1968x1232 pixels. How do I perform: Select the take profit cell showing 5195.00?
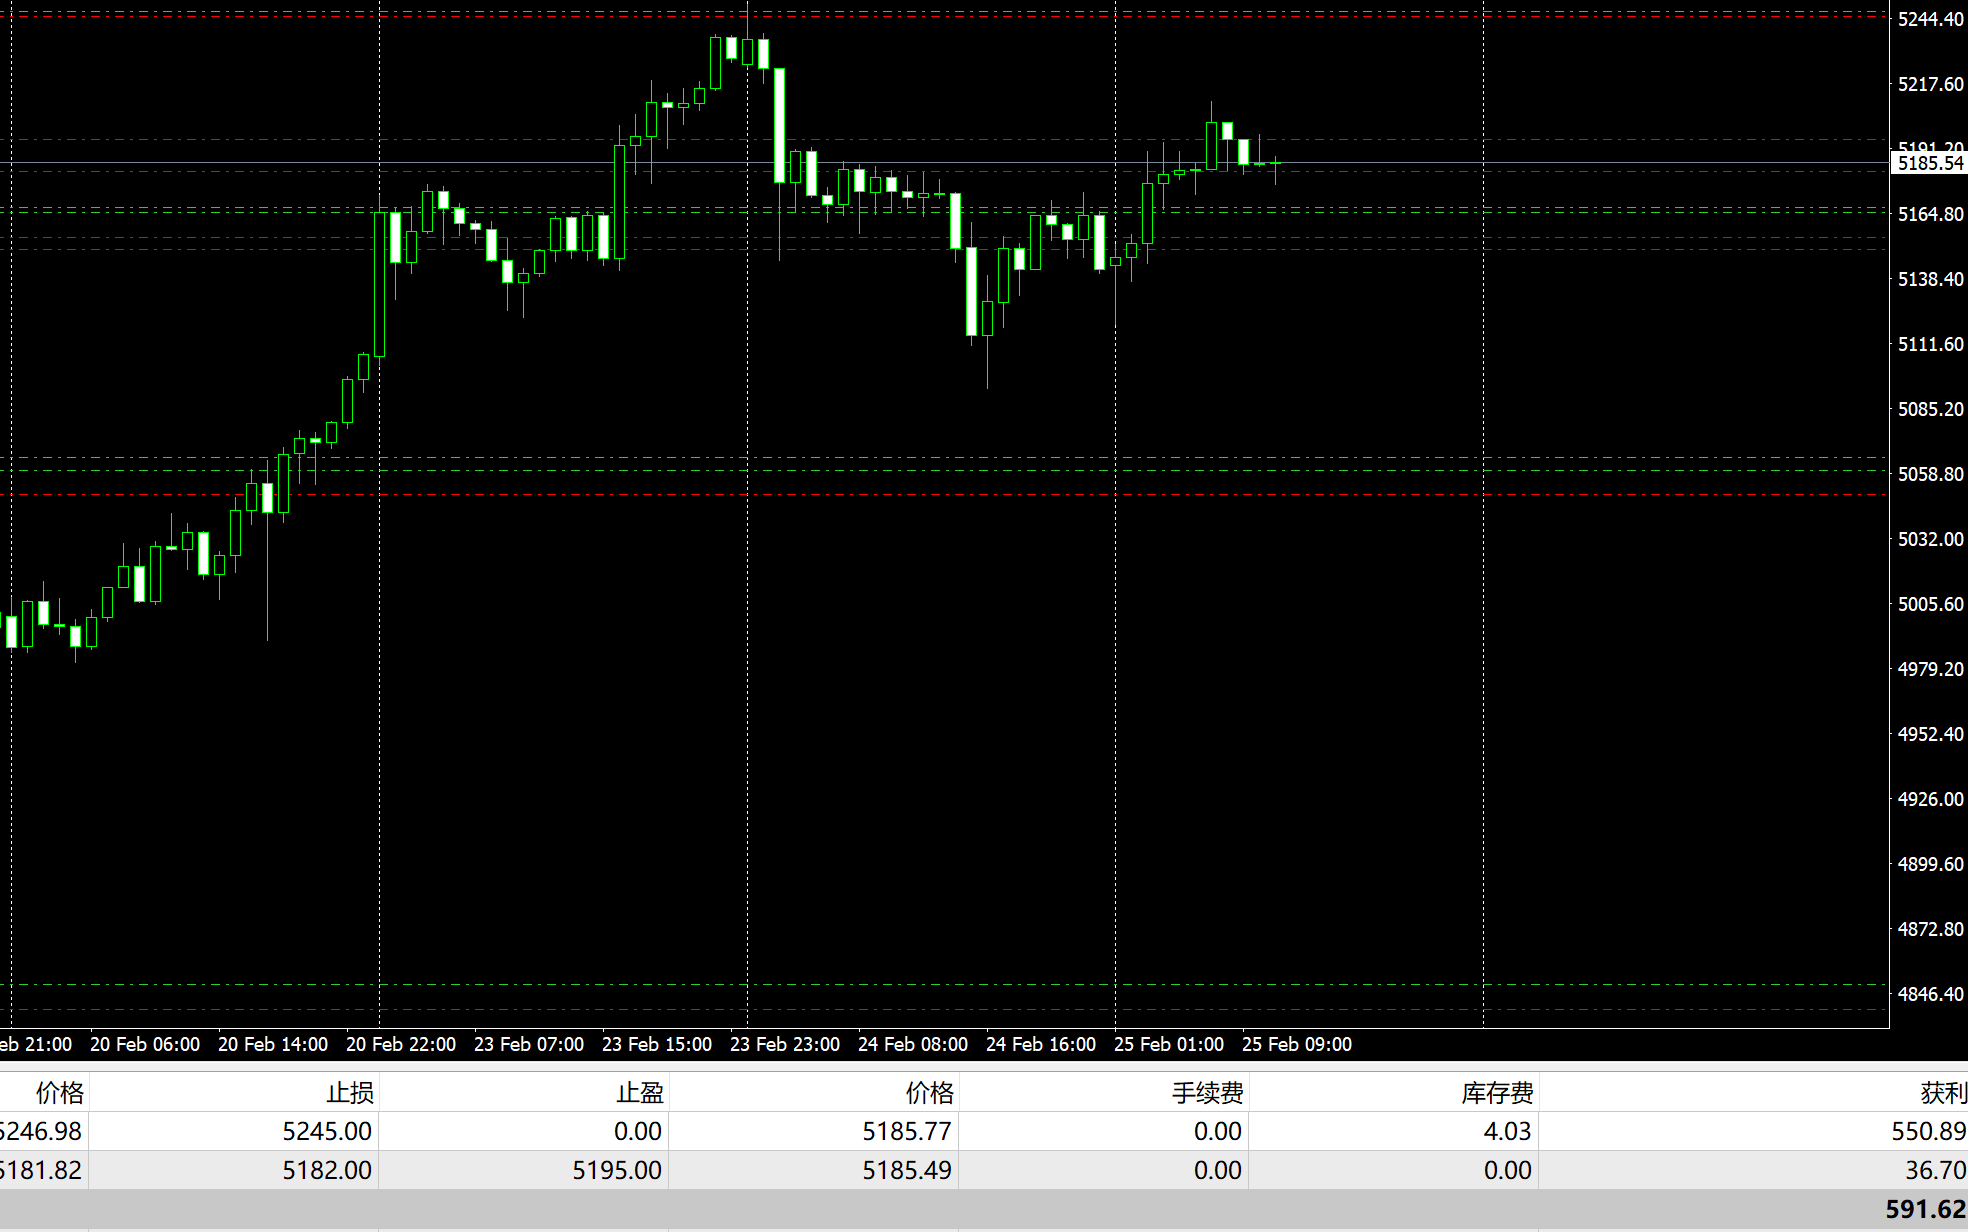616,1170
